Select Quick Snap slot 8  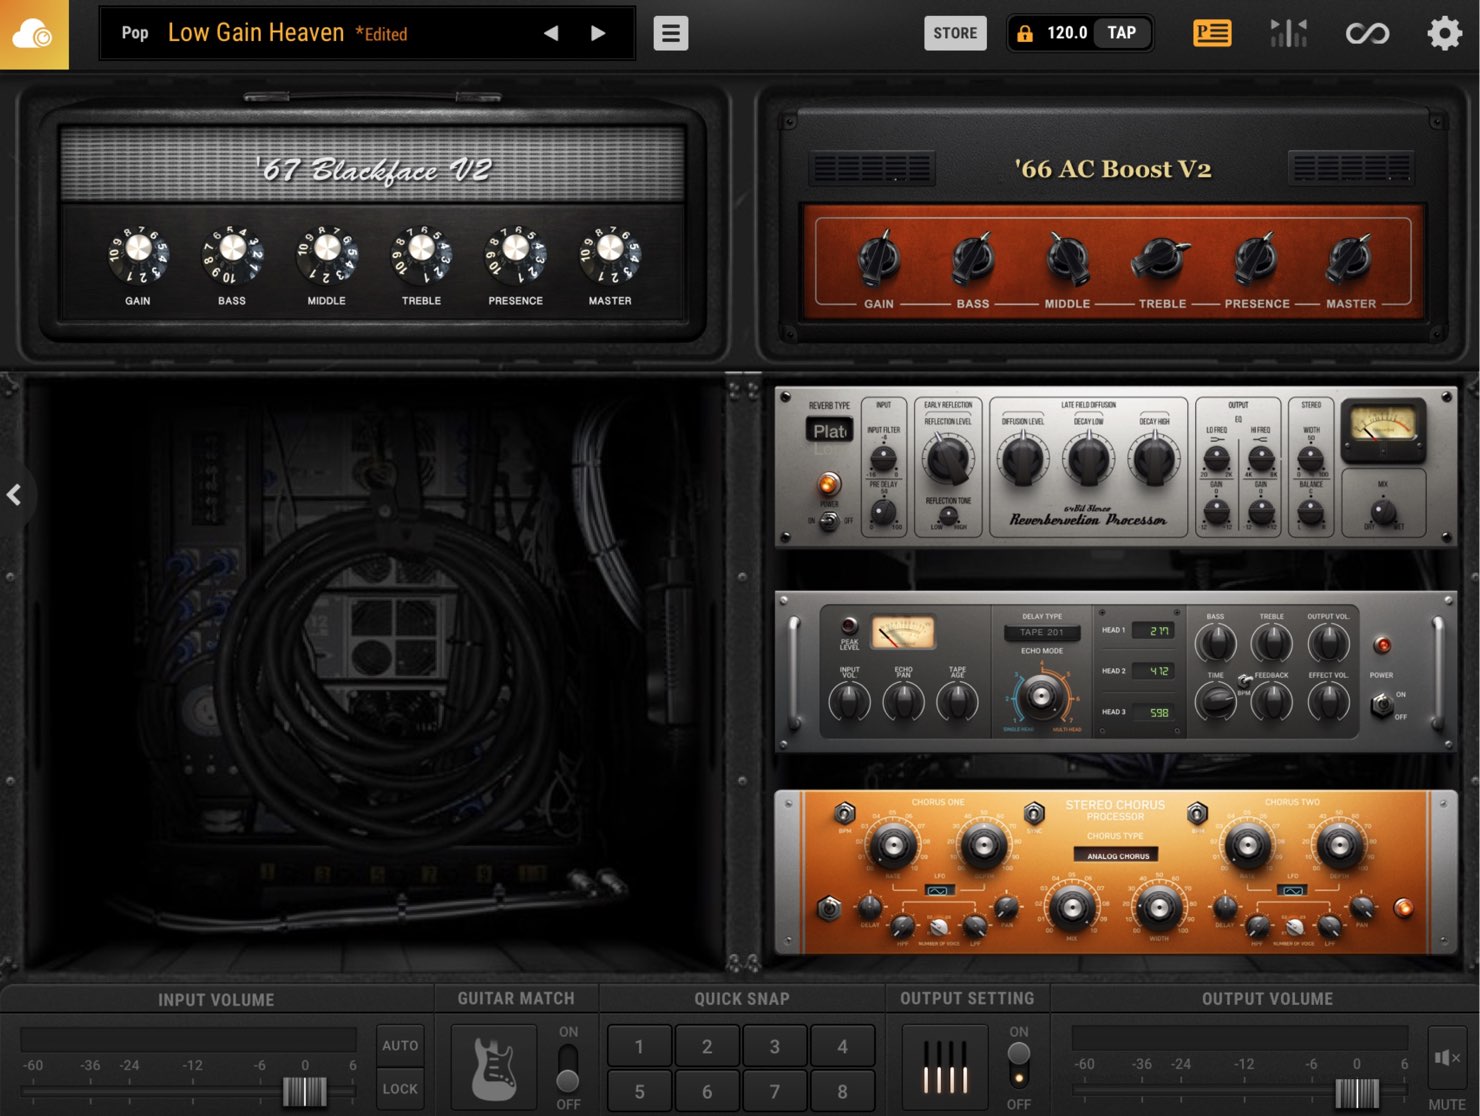point(842,1091)
